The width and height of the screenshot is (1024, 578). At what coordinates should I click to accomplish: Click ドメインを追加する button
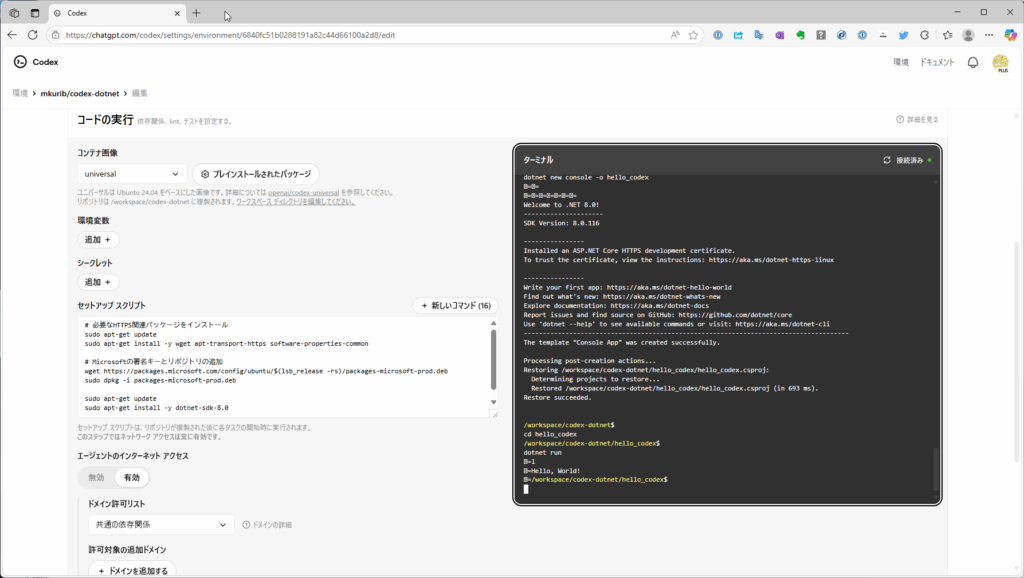(133, 570)
